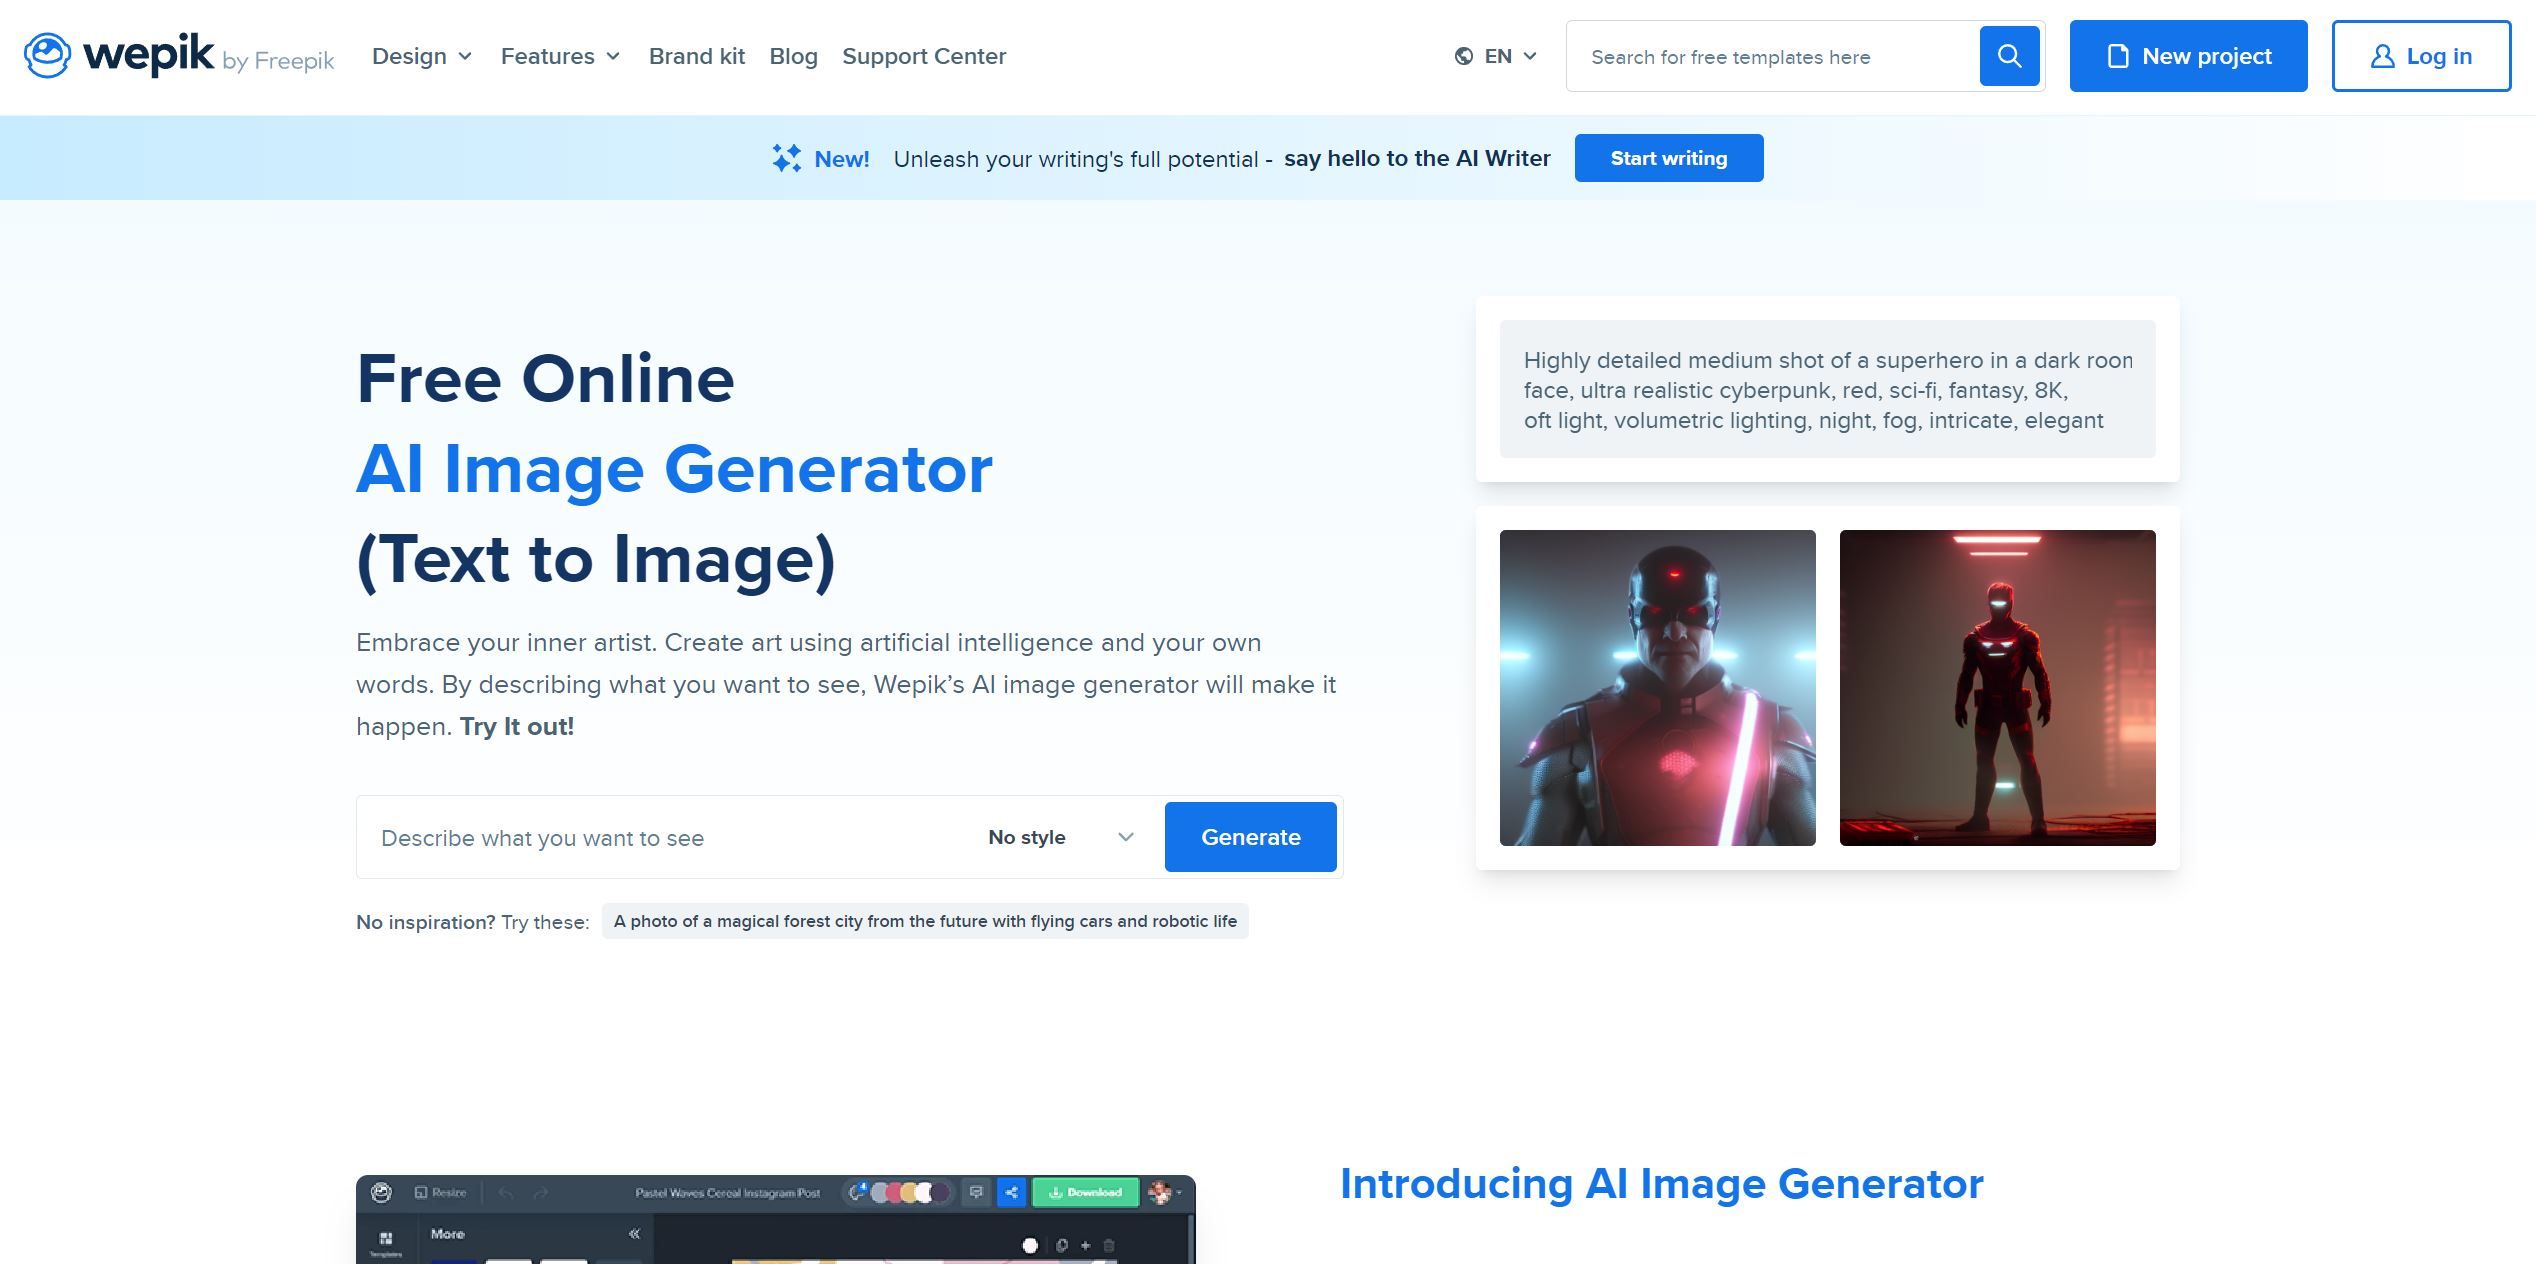Click the Start writing button

1668,158
